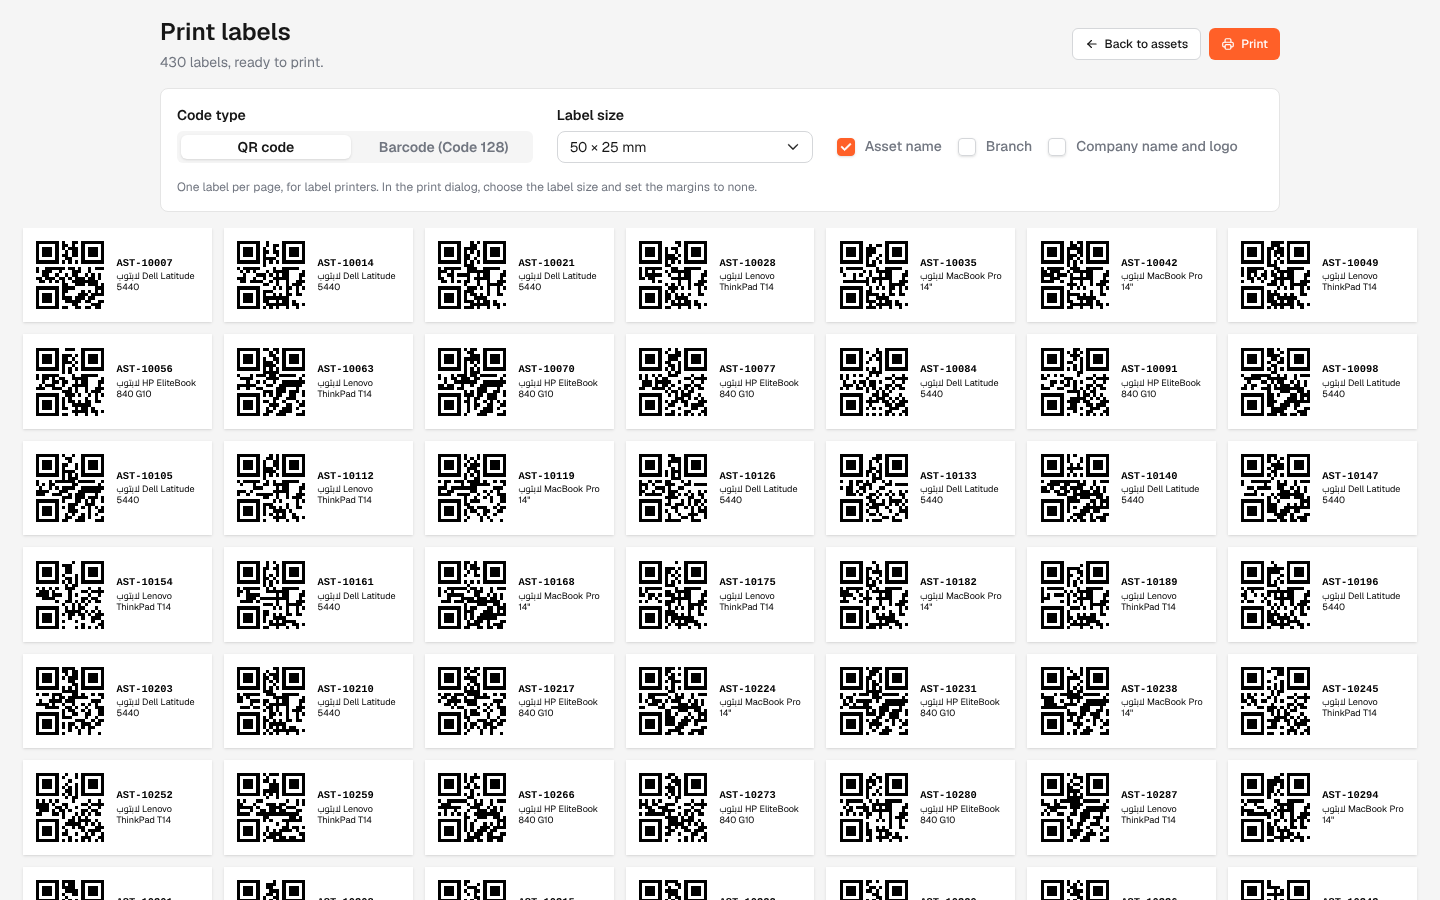This screenshot has height=900, width=1440.
Task: Click the QR code for AST-10140
Action: point(1075,488)
